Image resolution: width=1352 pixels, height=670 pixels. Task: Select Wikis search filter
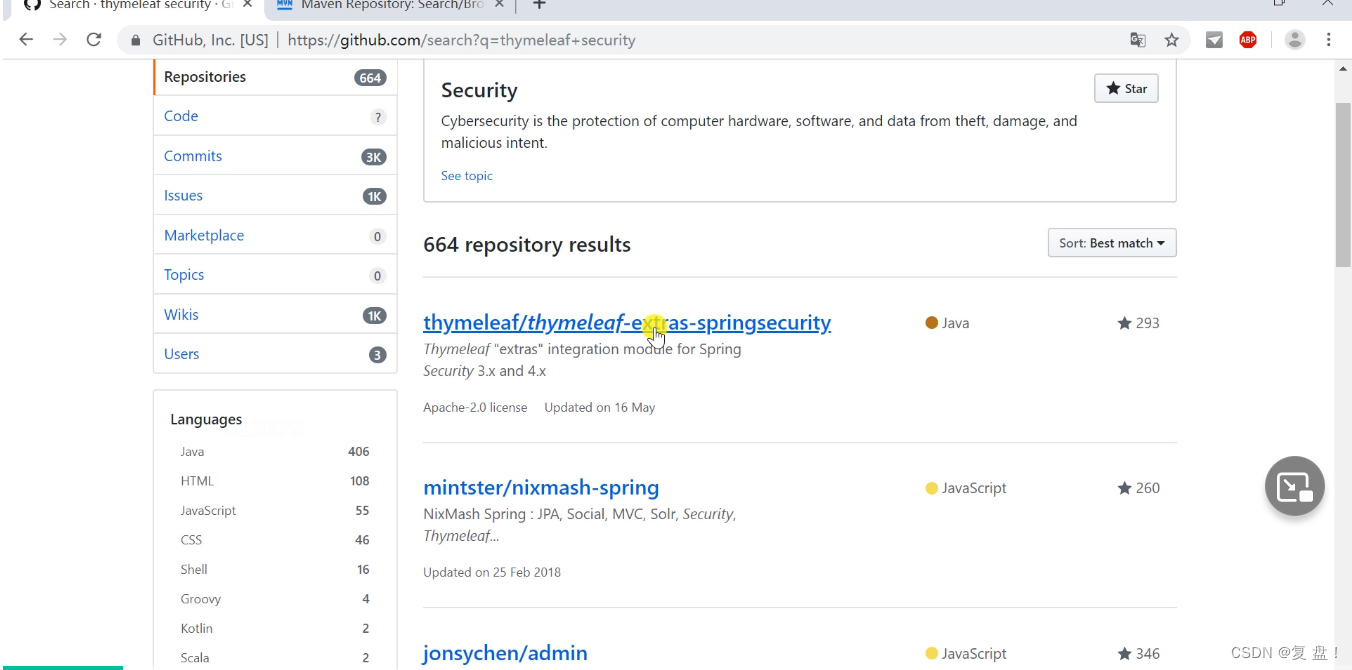point(274,314)
